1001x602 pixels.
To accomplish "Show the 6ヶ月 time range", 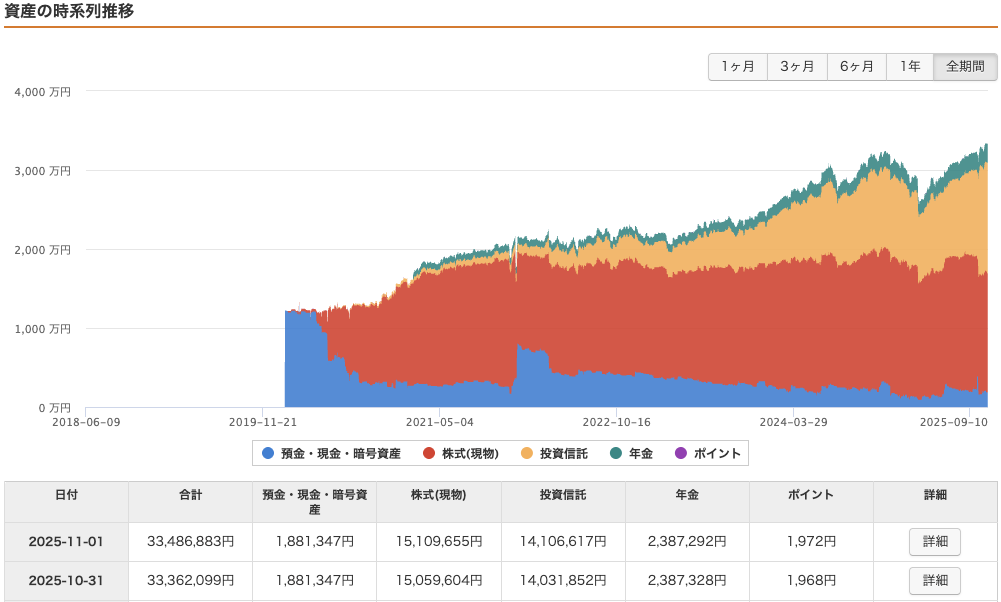I will (856, 67).
